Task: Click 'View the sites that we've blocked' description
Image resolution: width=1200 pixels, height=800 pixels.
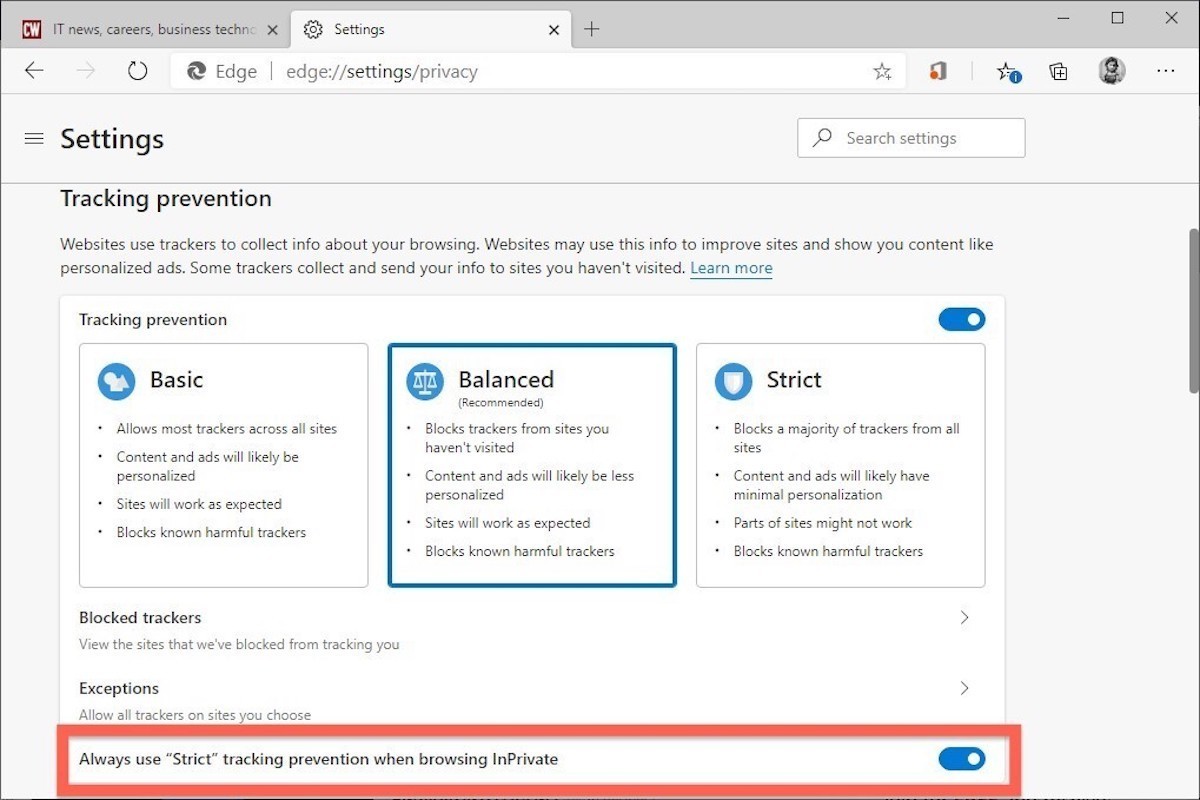Action: click(239, 644)
